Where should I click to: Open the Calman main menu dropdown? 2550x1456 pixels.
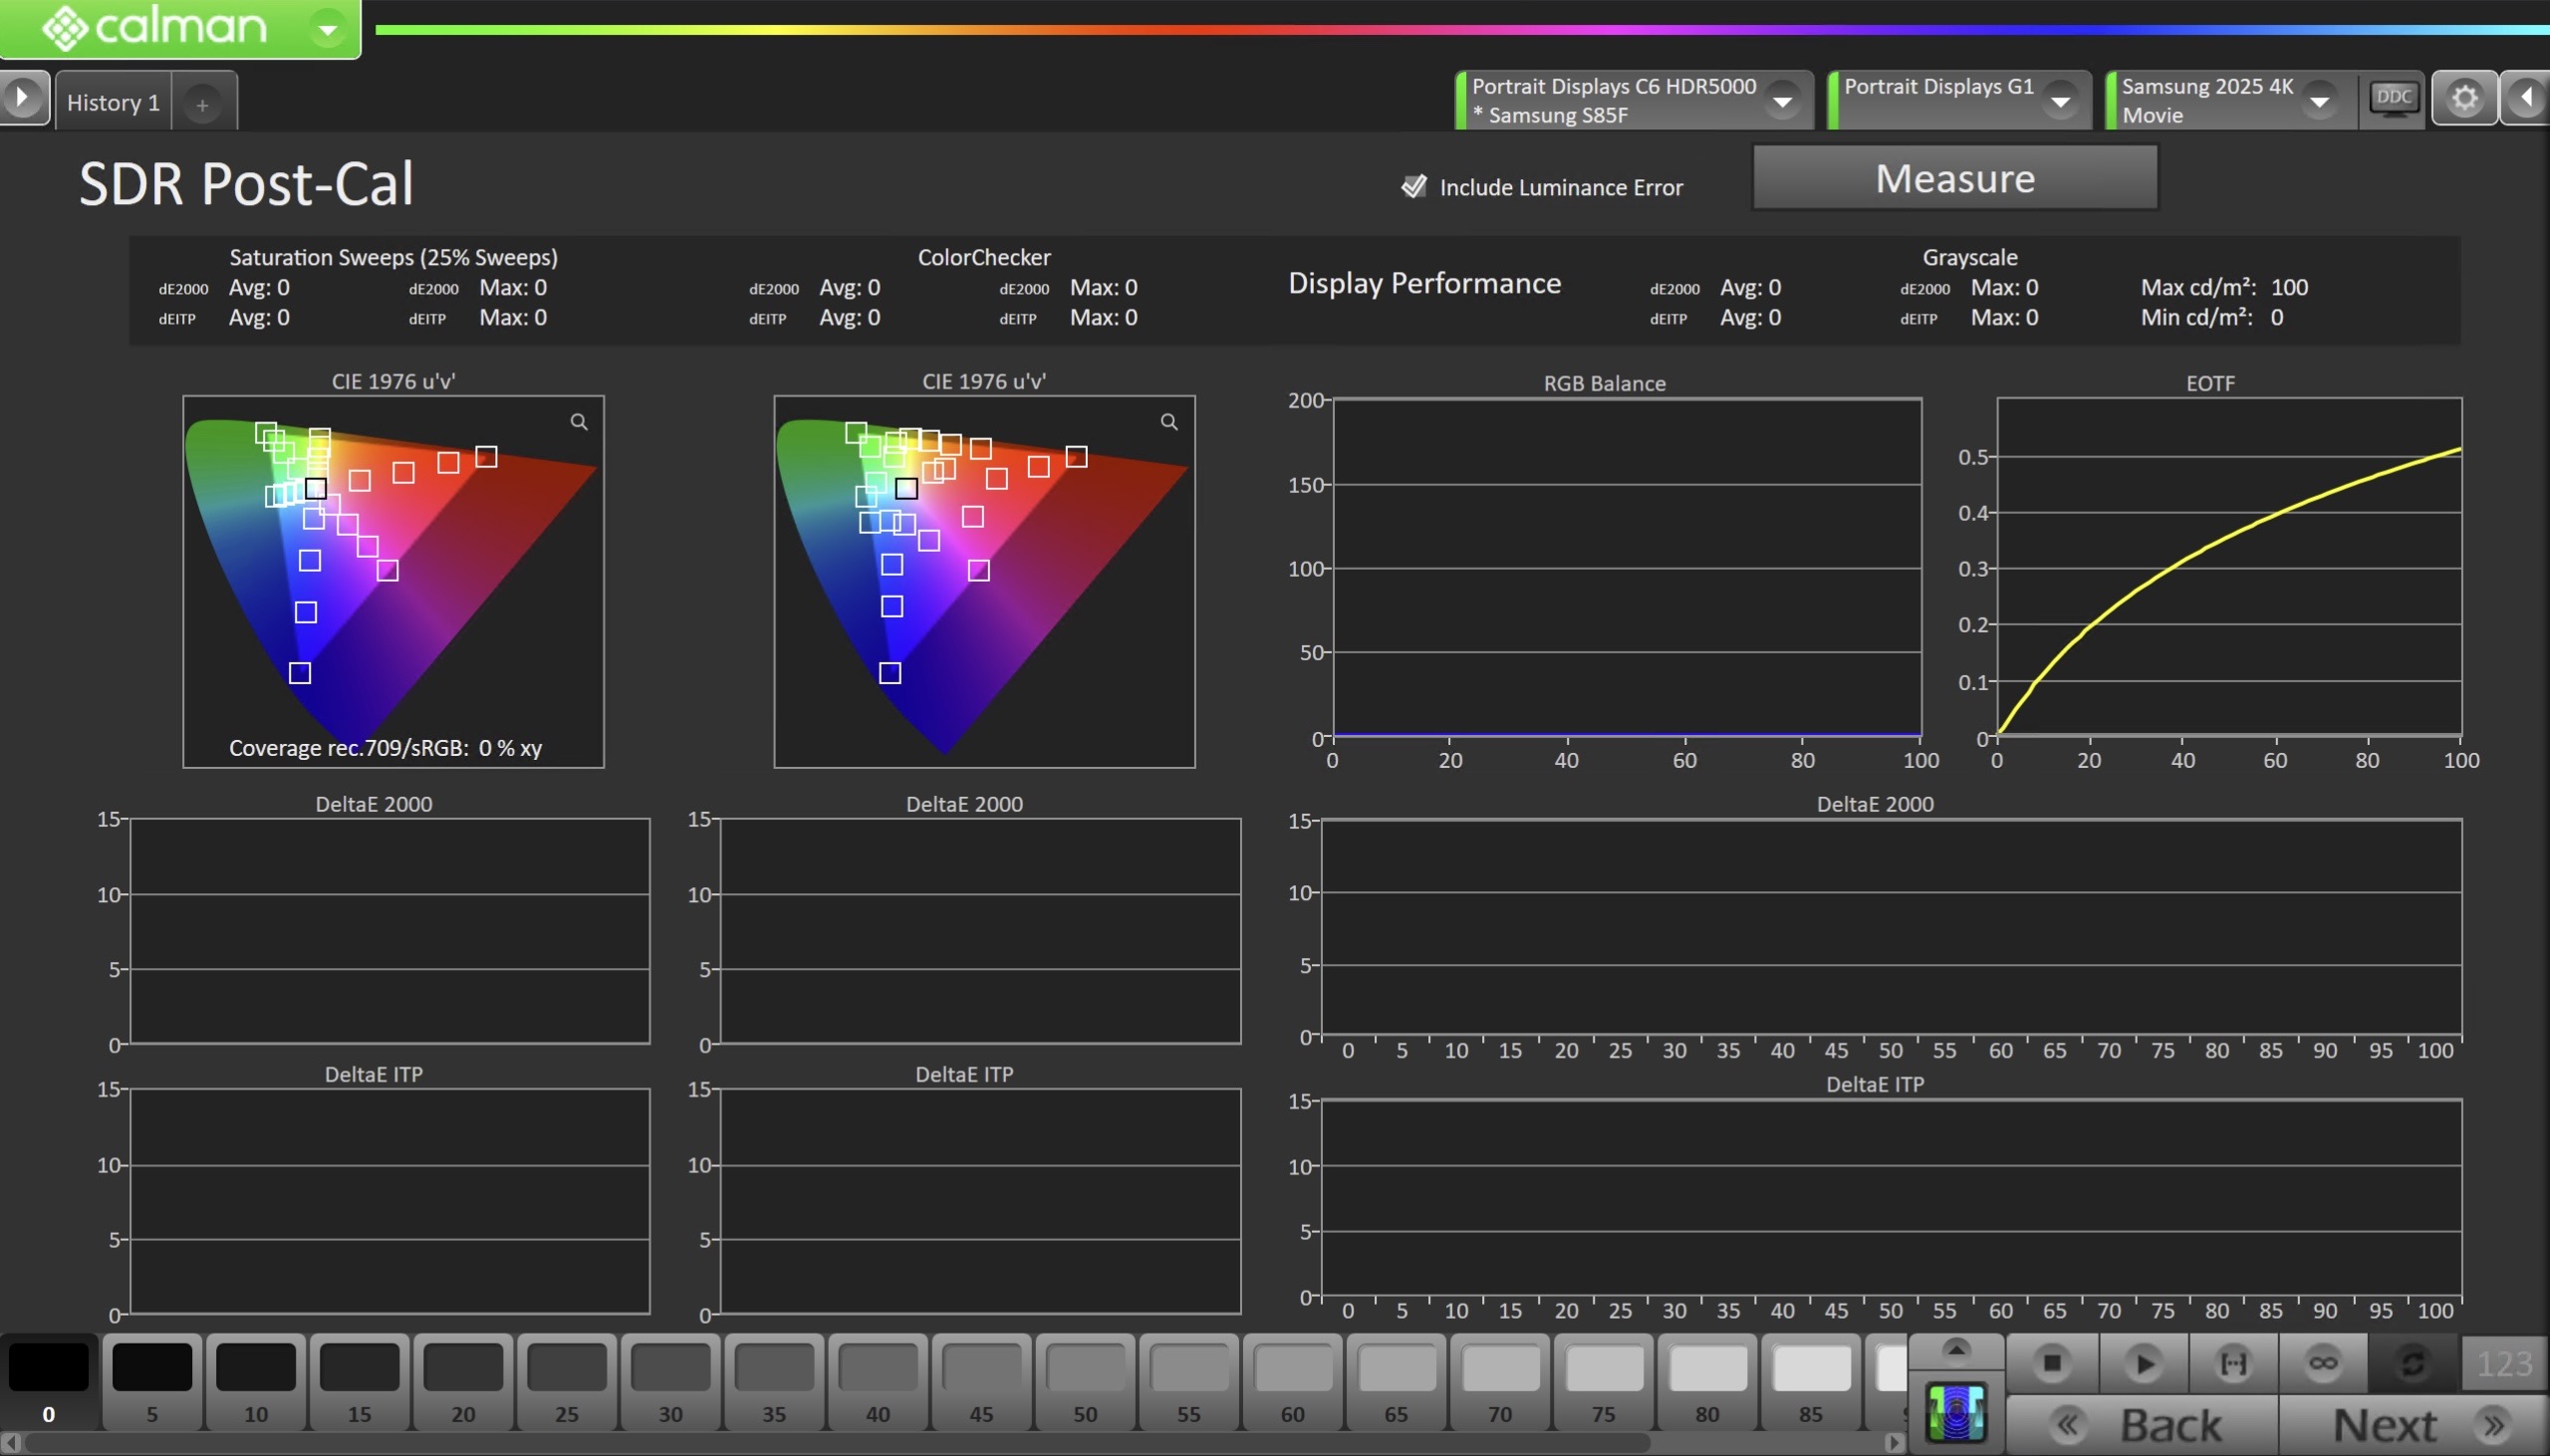click(x=327, y=29)
